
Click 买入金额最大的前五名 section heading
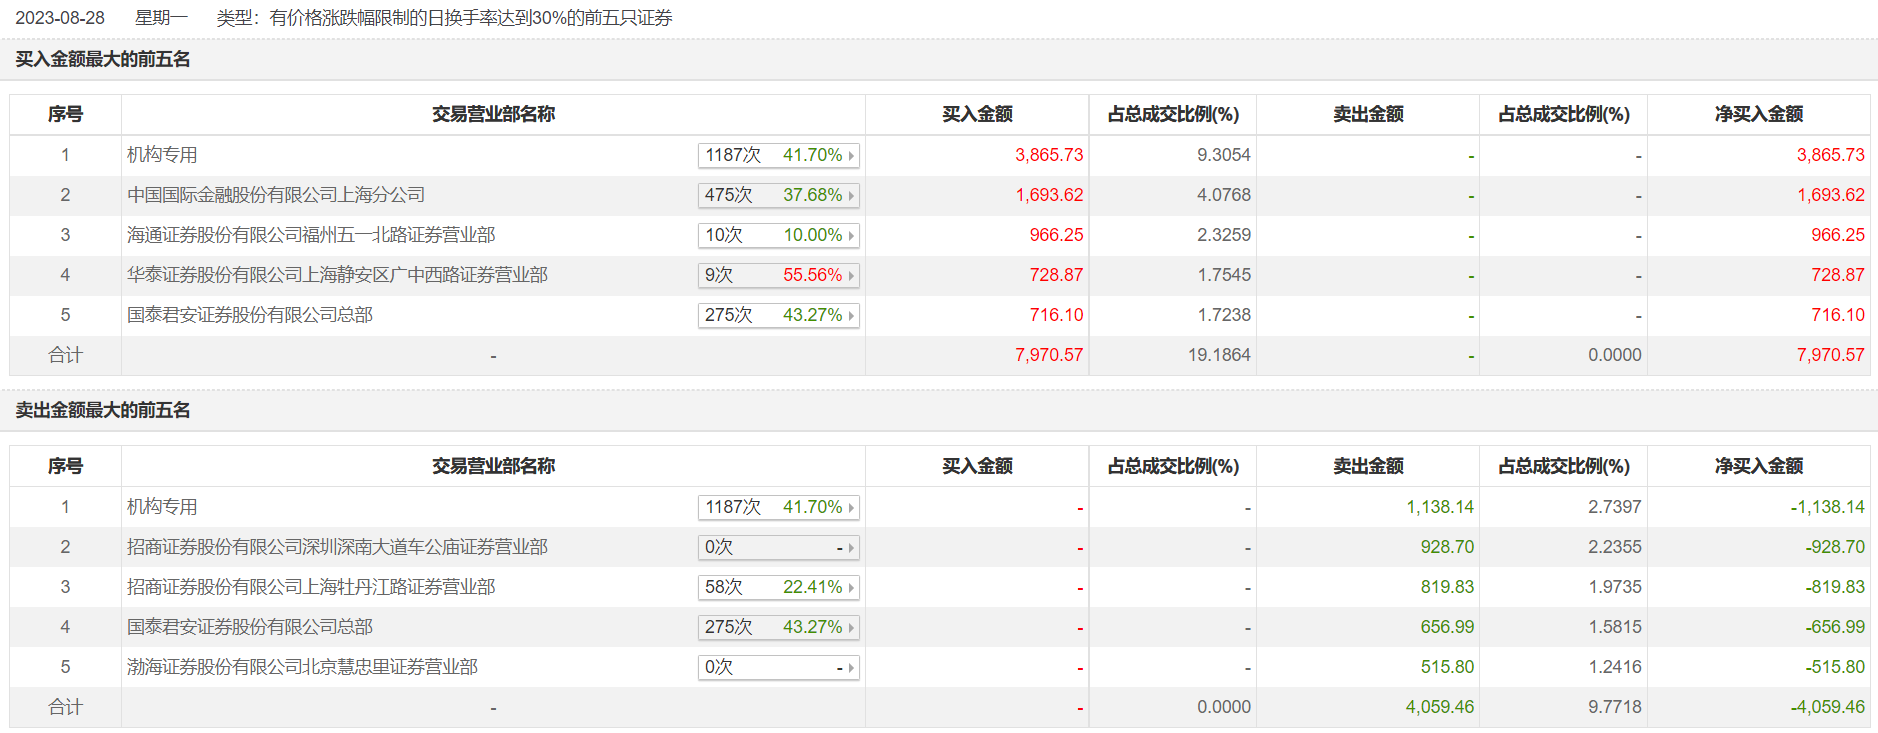[x=103, y=59]
